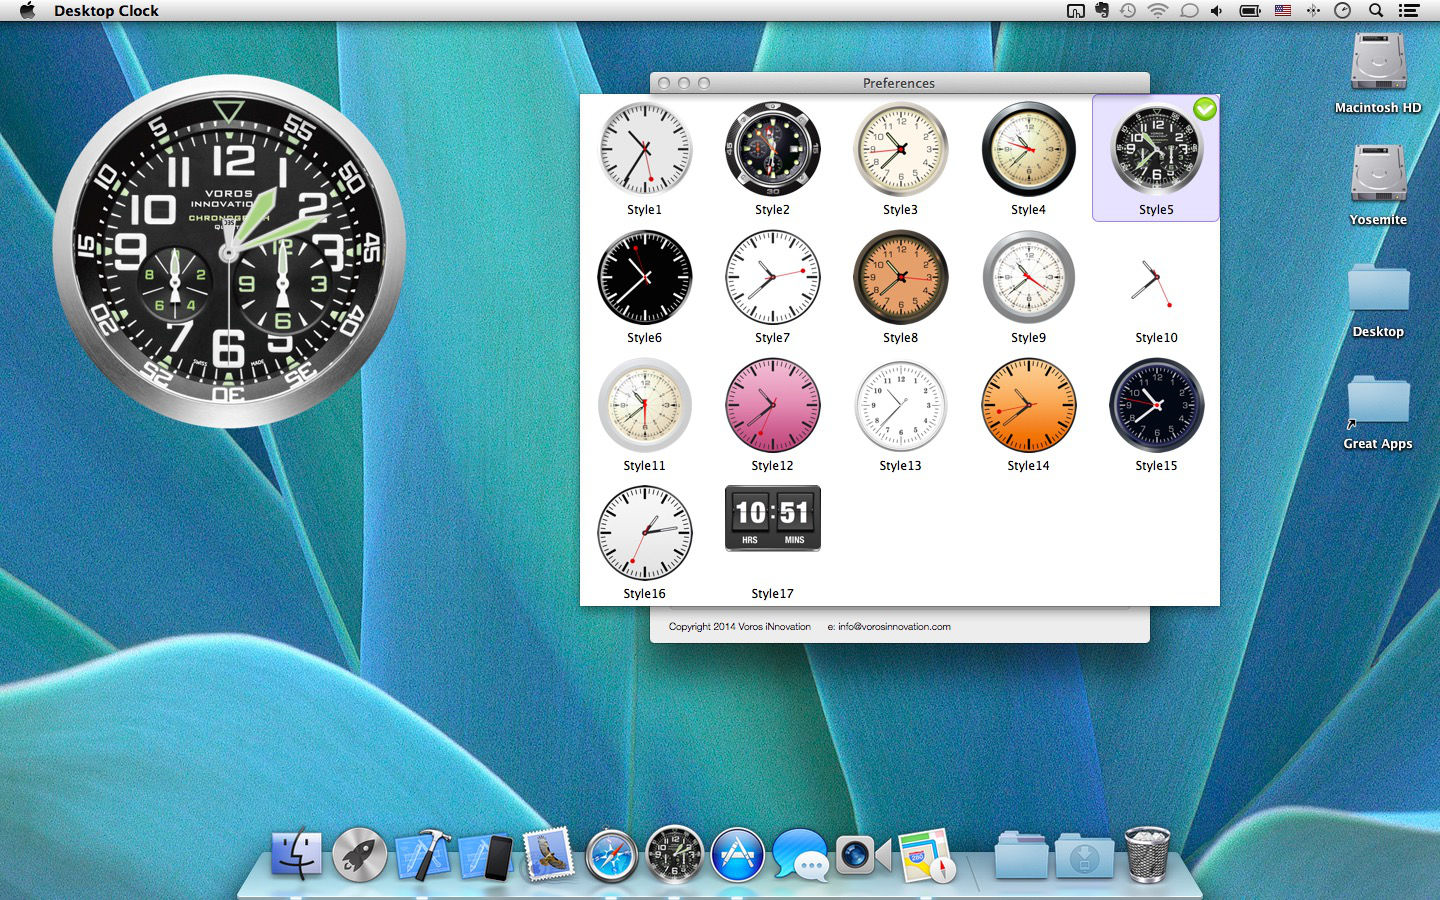Close the Preferences window
This screenshot has height=900, width=1440.
[664, 83]
